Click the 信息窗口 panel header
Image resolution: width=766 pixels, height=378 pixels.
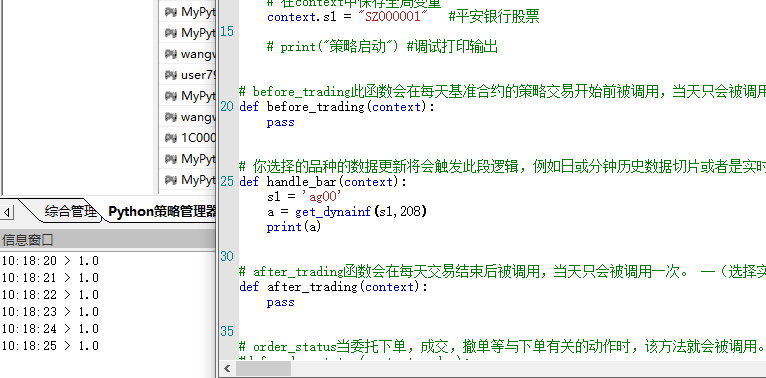pos(107,240)
